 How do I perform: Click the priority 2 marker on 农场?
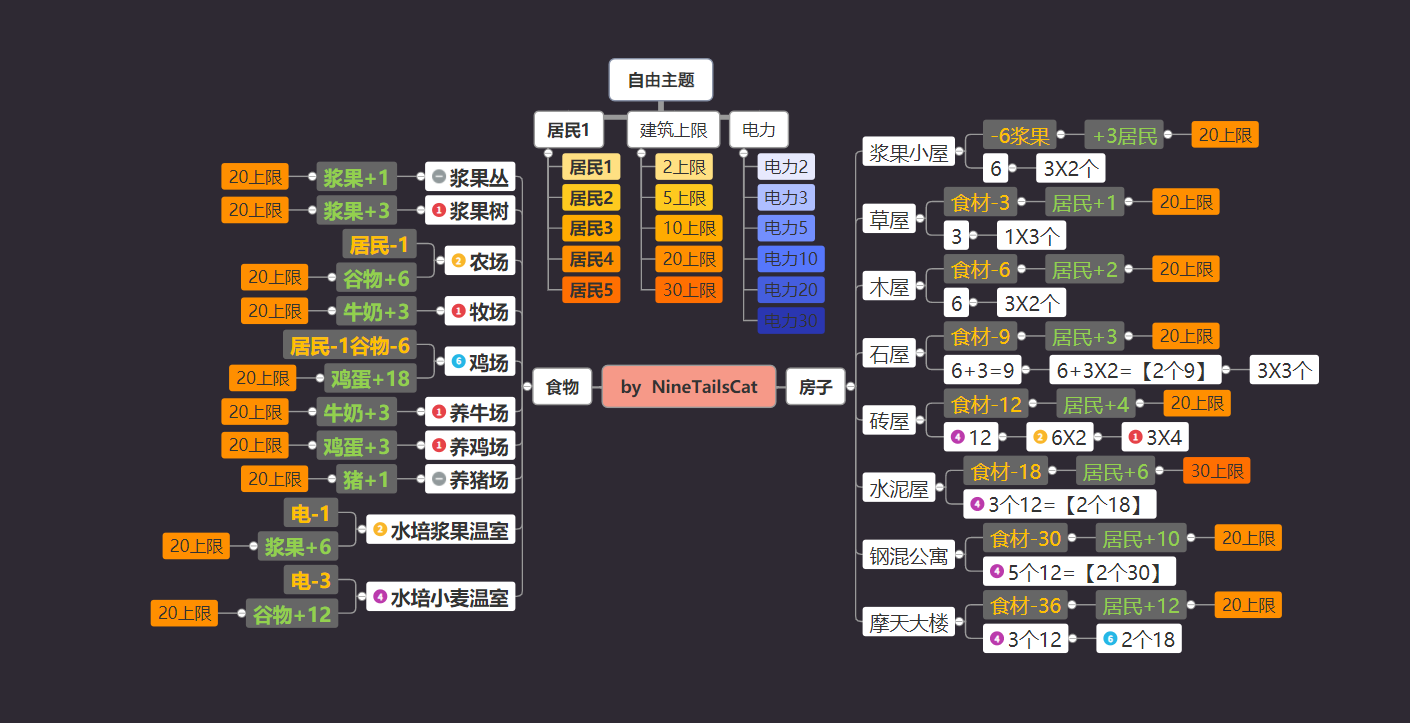click(x=459, y=262)
